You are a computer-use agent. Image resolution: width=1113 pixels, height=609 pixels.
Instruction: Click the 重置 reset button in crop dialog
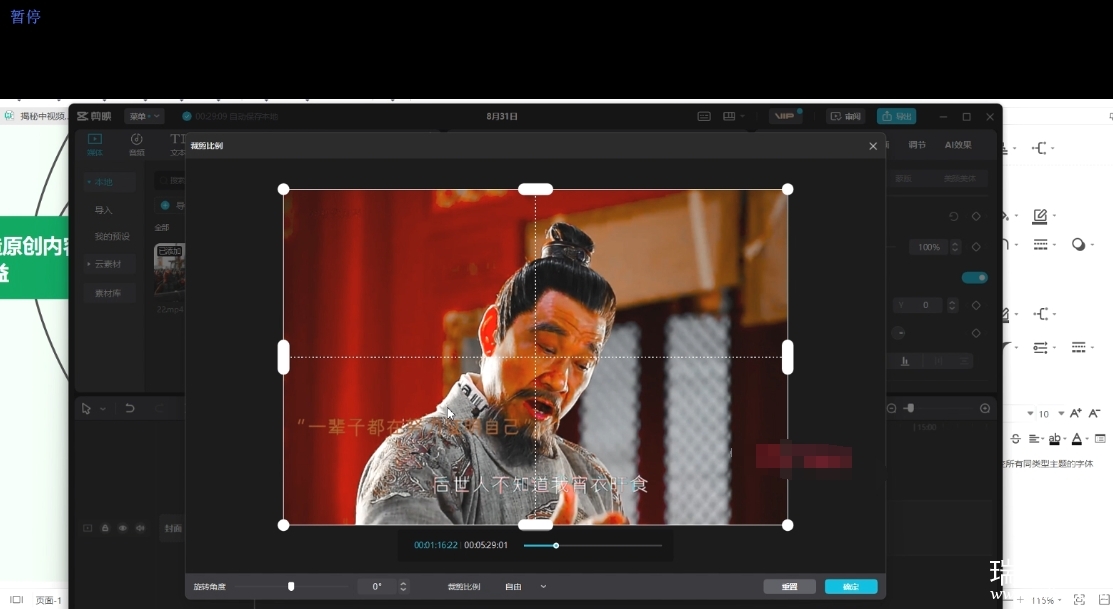click(789, 586)
